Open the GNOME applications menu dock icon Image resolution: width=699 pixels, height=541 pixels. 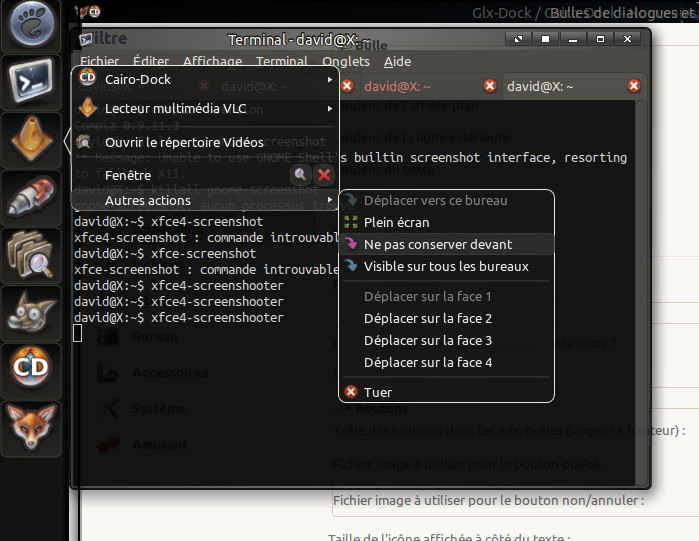pos(31,24)
